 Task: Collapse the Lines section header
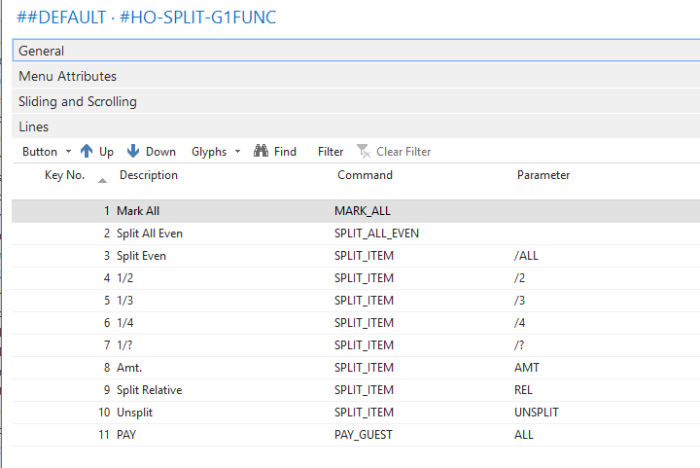33,127
